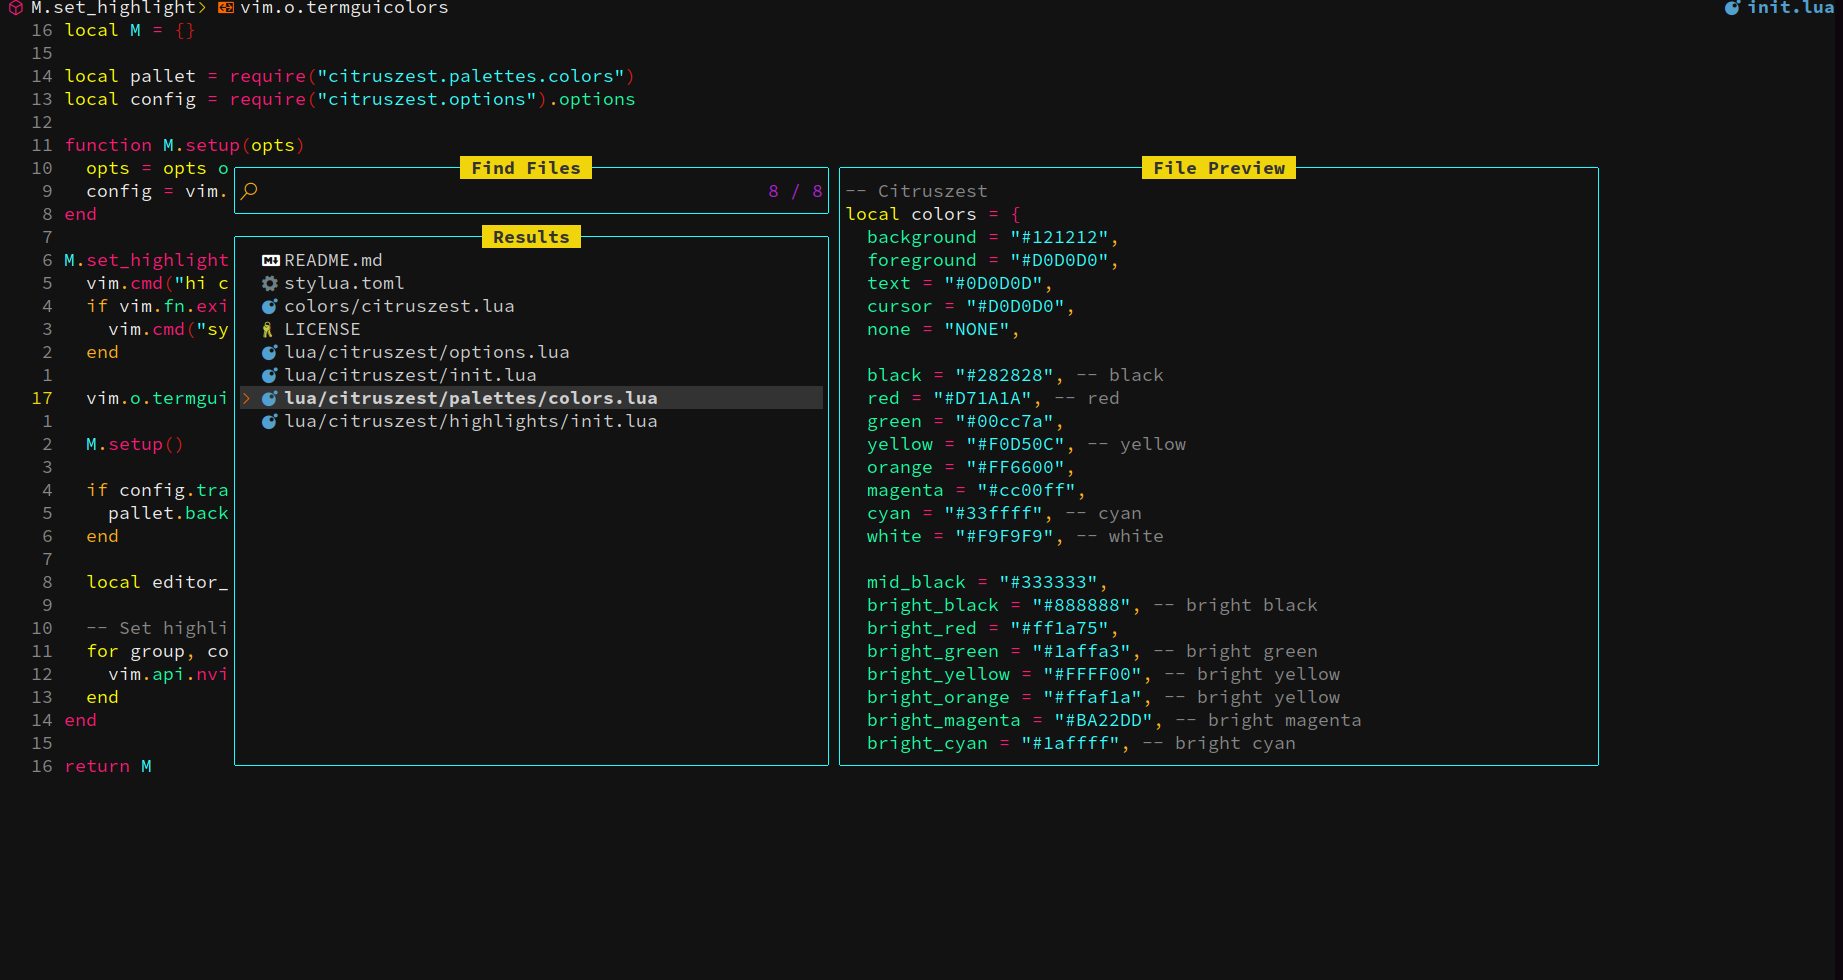Image resolution: width=1843 pixels, height=980 pixels.
Task: Click the Lua icon next to init.lua top right
Action: (x=1732, y=9)
